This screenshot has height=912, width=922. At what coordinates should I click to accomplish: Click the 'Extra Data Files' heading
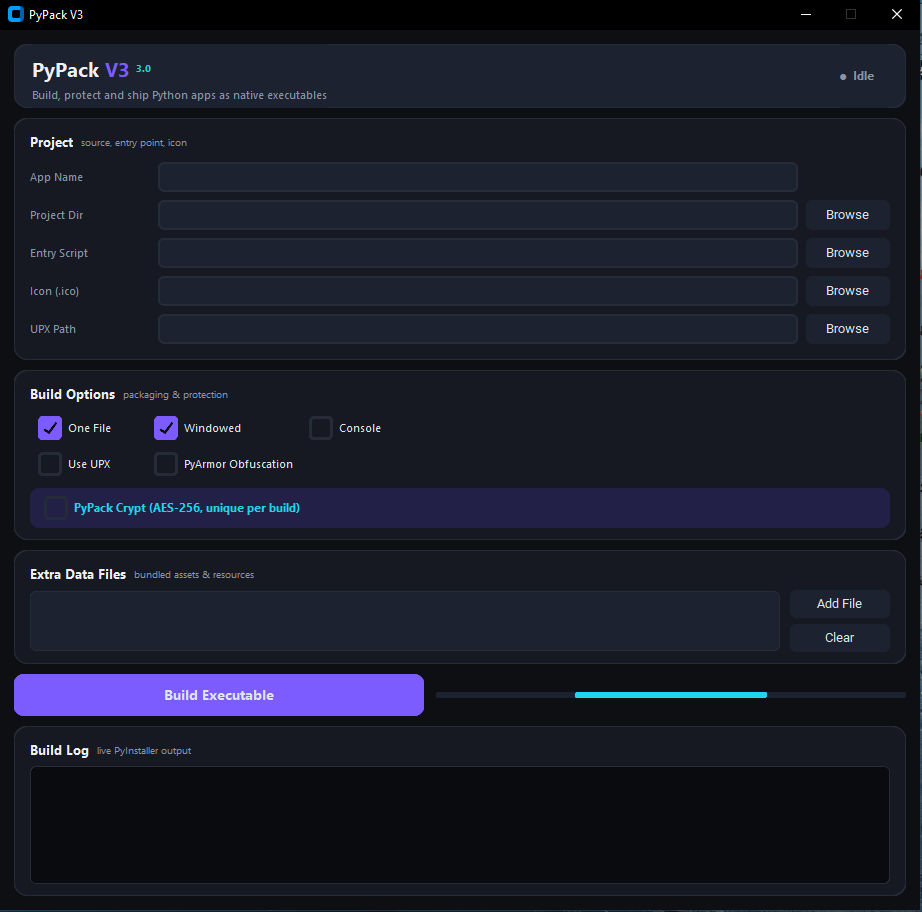(78, 574)
